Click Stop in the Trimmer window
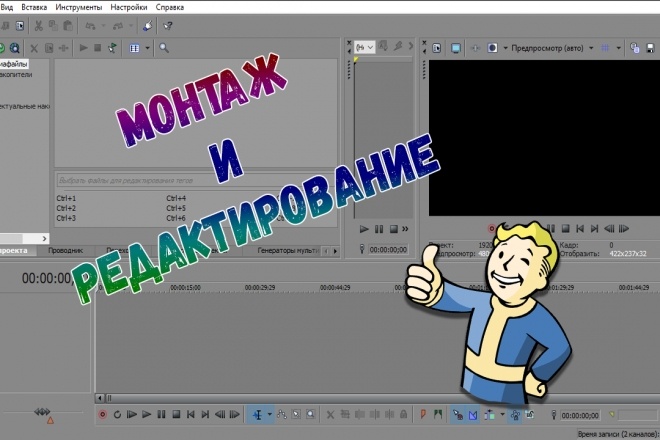 tap(394, 229)
